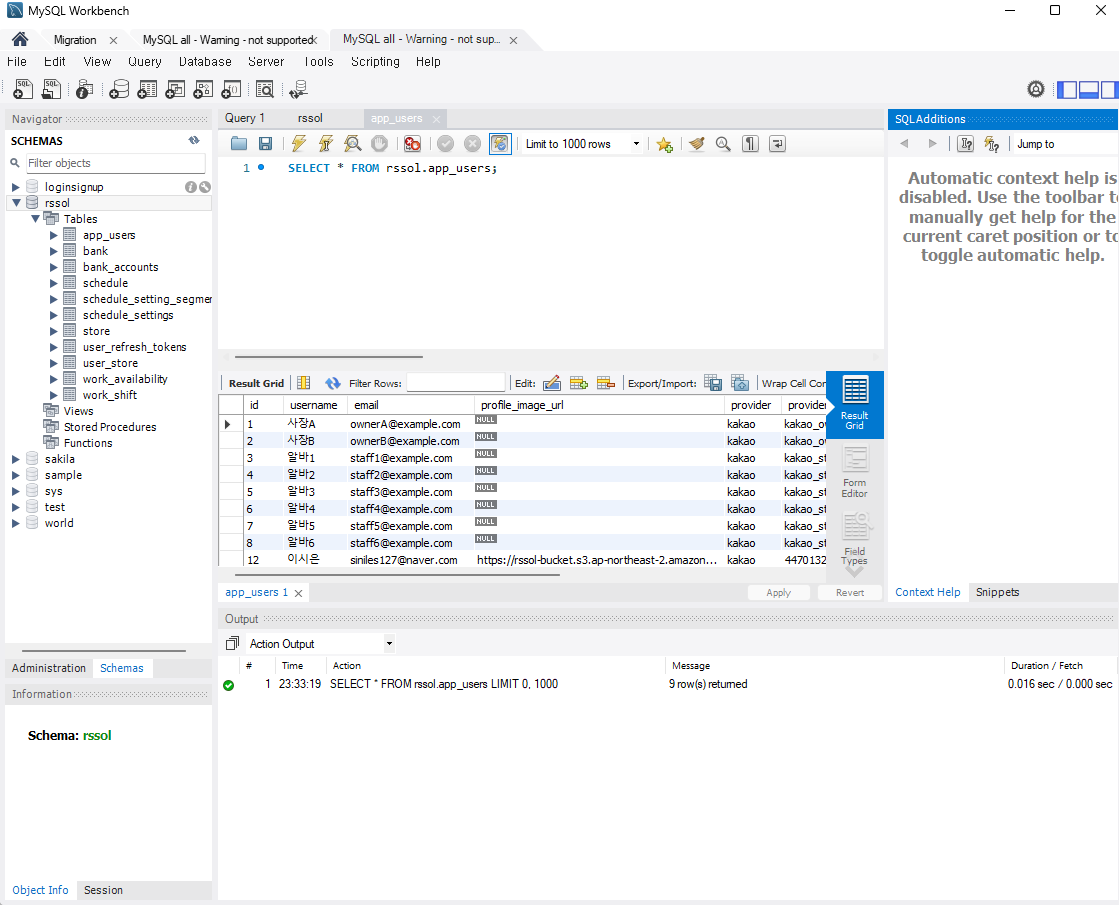Edit current row pencil icon
This screenshot has height=905, width=1119.
(552, 383)
